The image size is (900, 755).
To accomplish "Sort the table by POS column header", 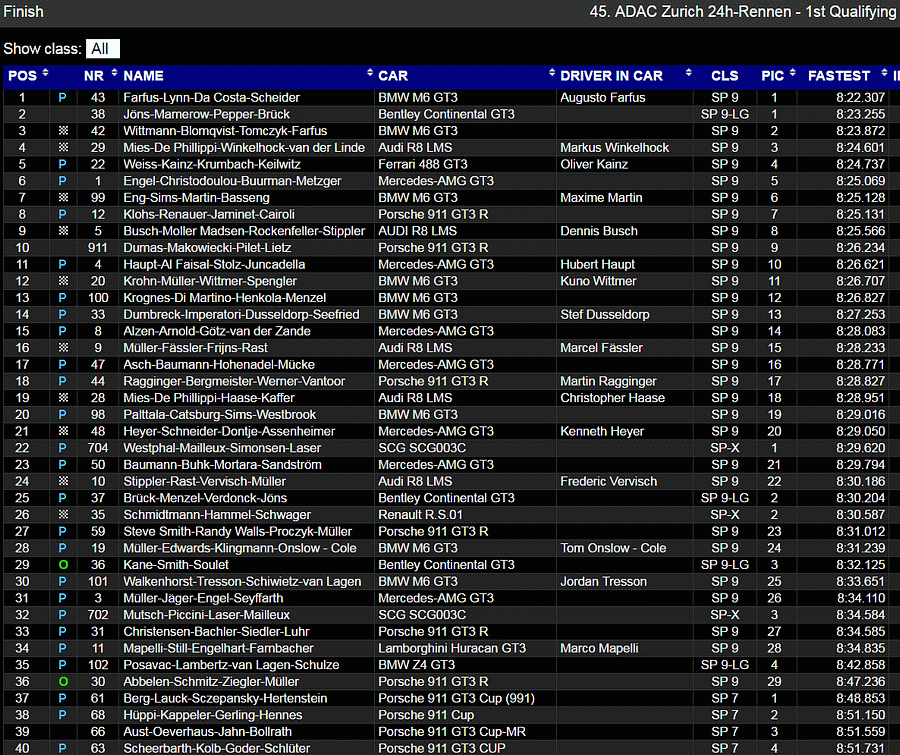I will [22, 76].
